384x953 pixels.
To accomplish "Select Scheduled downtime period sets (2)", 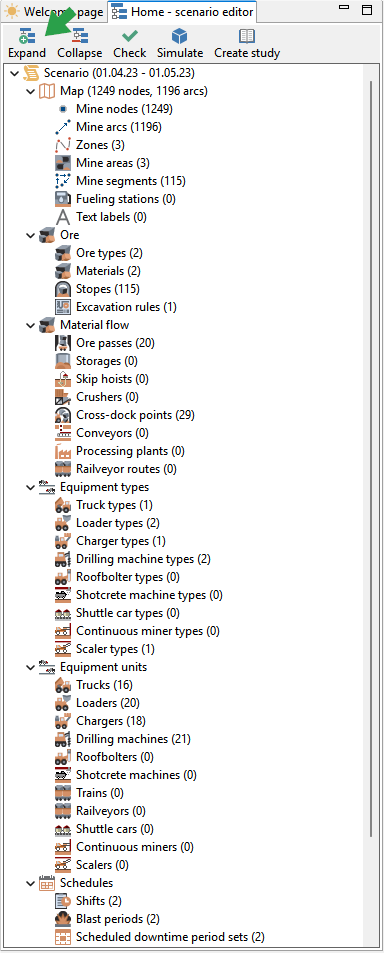I will point(171,937).
